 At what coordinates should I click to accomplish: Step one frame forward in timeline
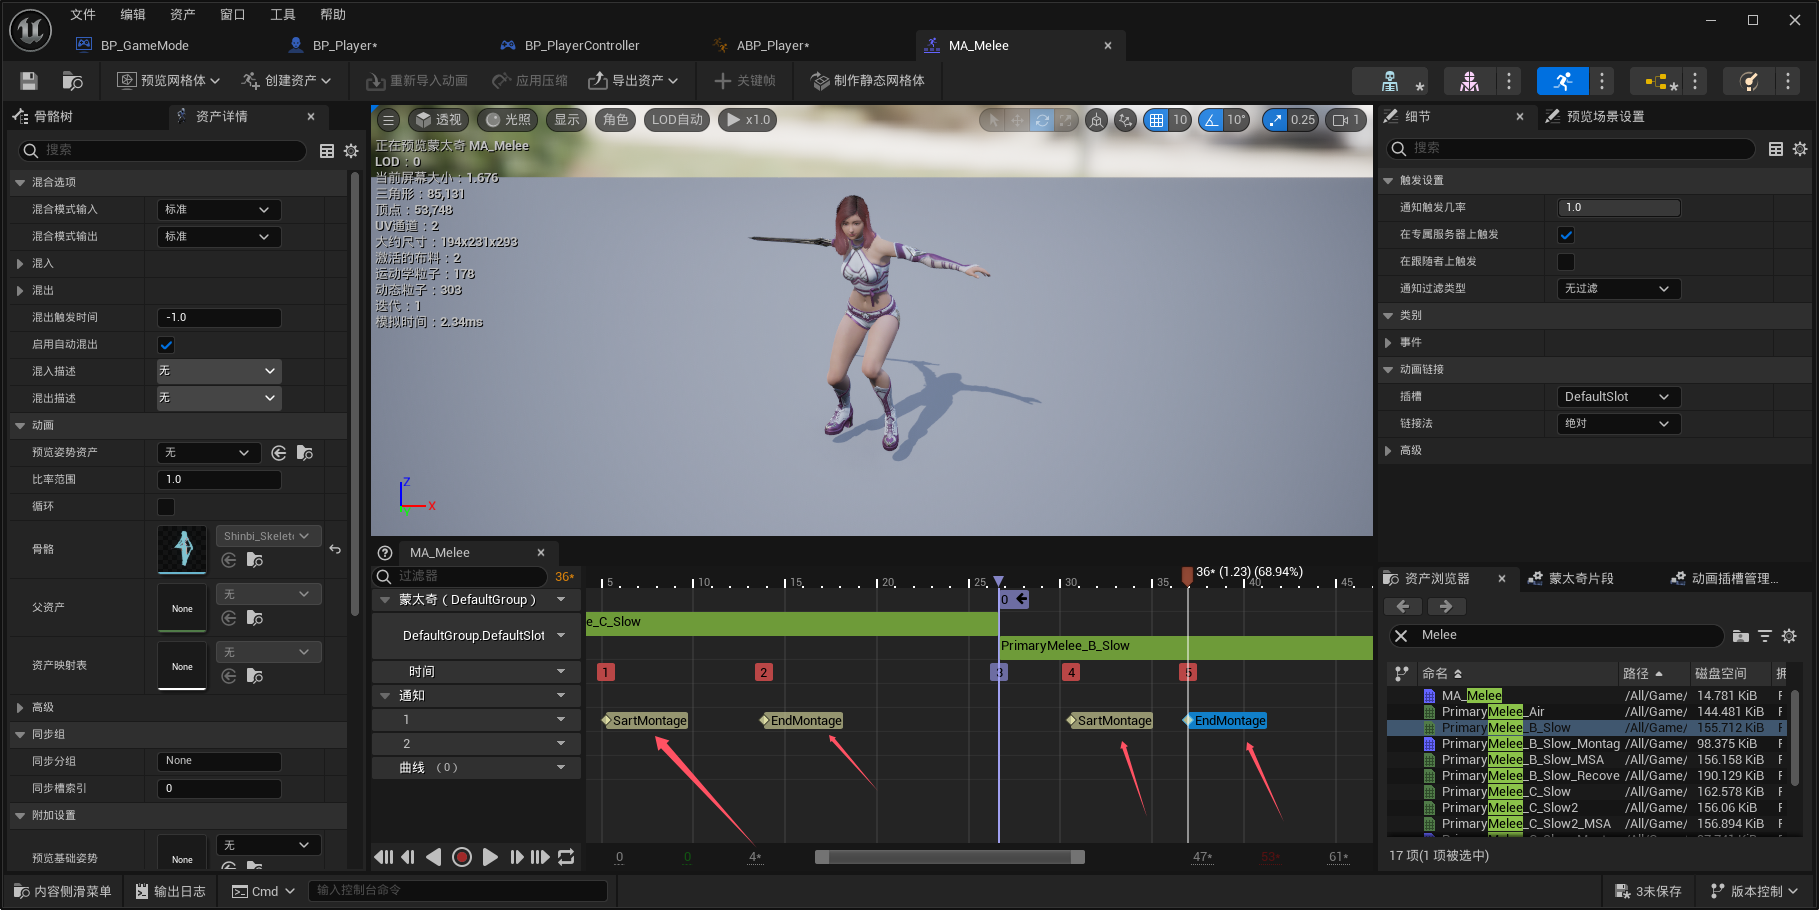(516, 857)
